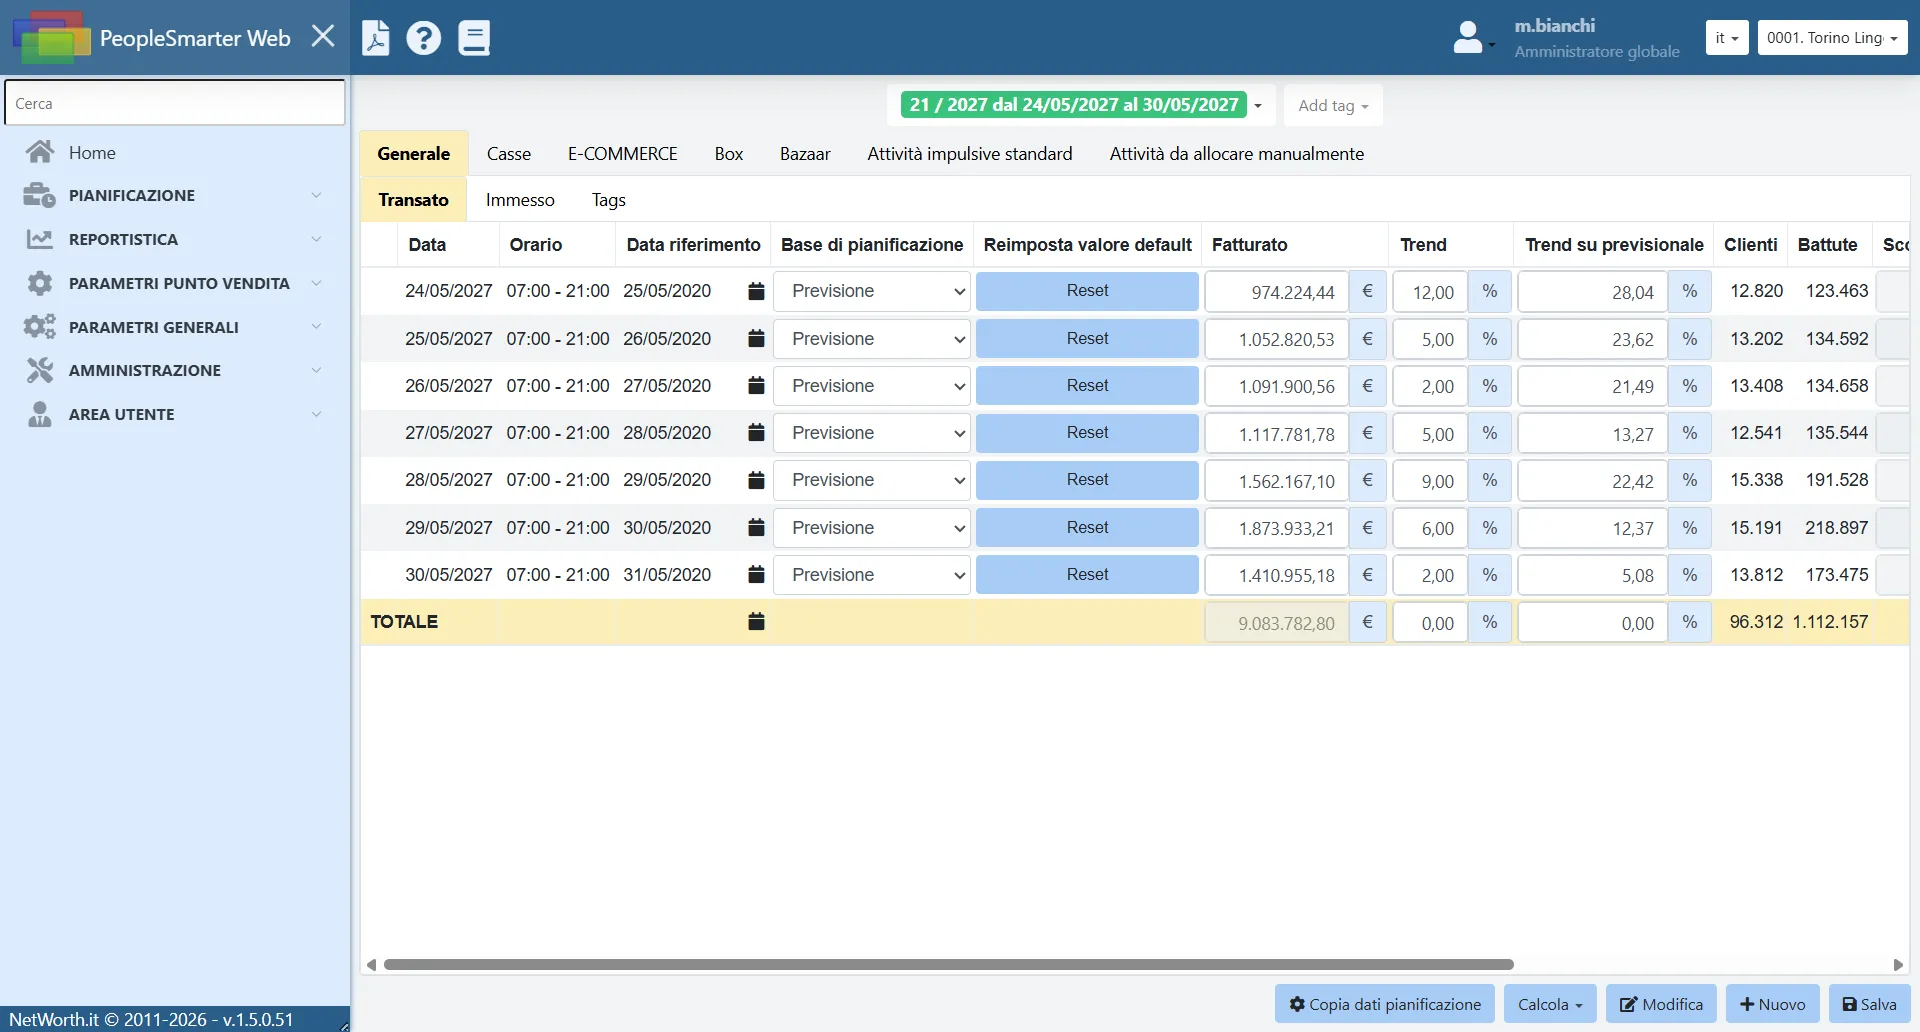Click the Salva button
This screenshot has height=1032, width=1920.
(1869, 1004)
